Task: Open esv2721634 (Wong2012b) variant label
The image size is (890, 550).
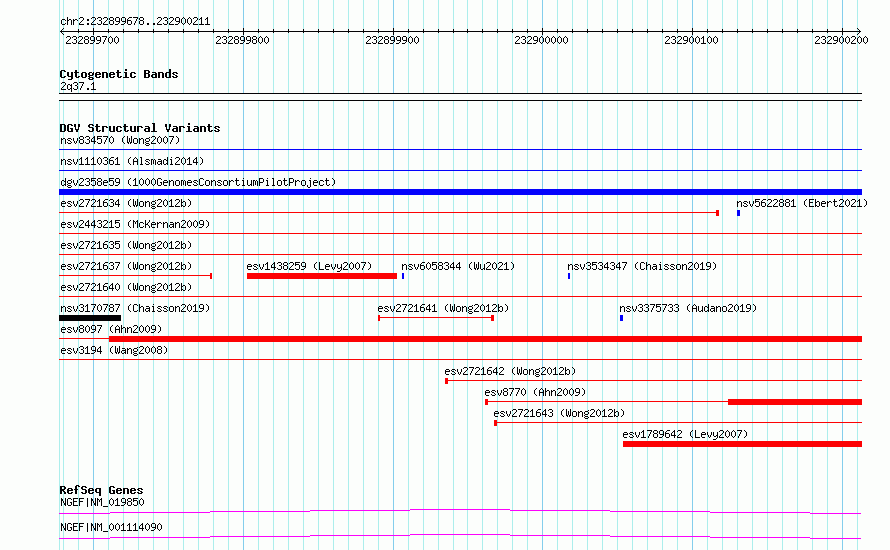Action: point(126,203)
